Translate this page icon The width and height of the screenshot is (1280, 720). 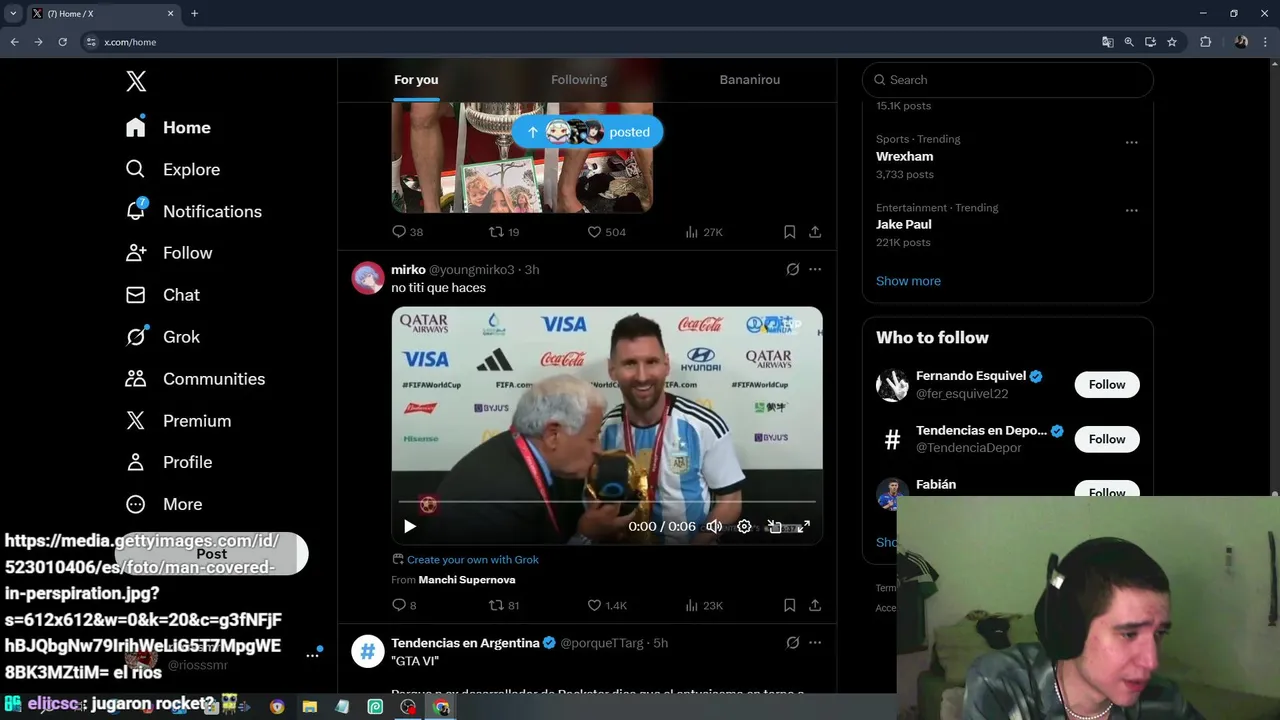click(x=1107, y=42)
